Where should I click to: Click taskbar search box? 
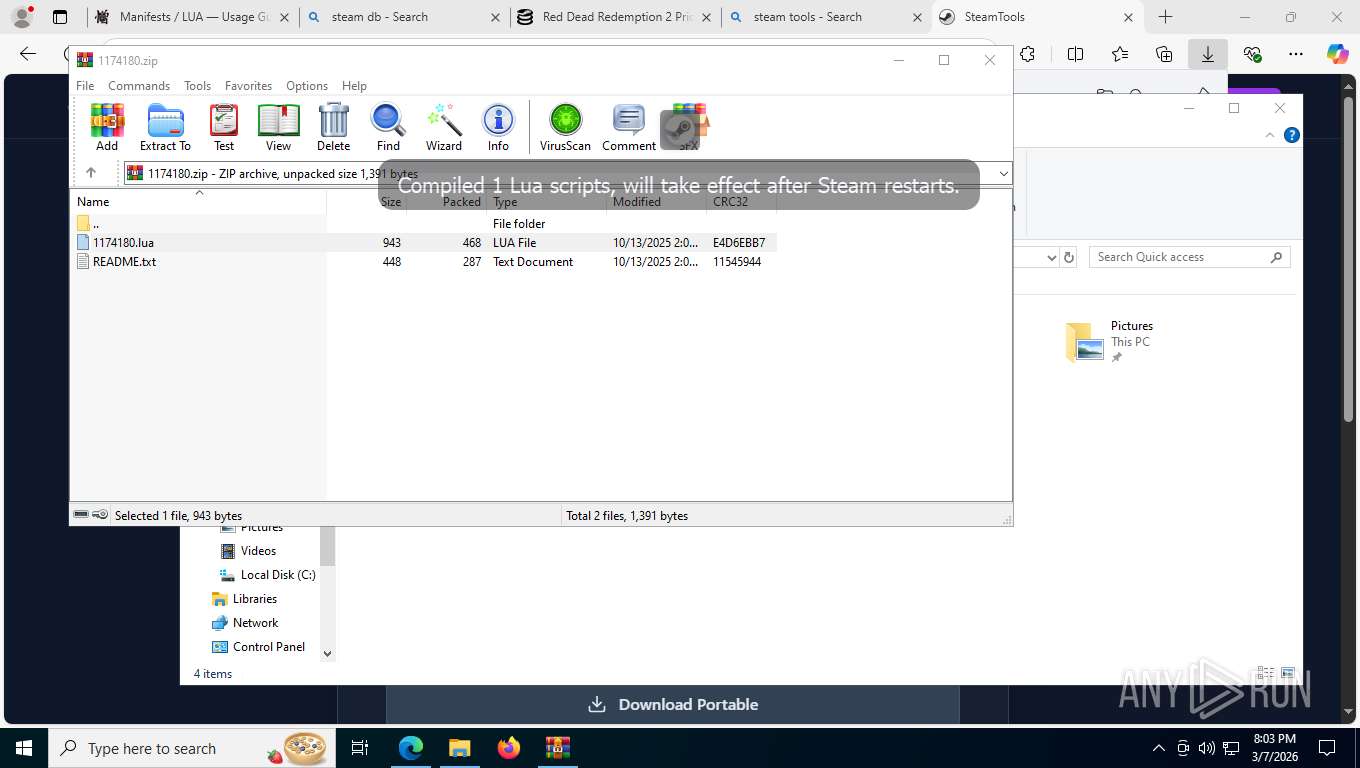coord(192,748)
